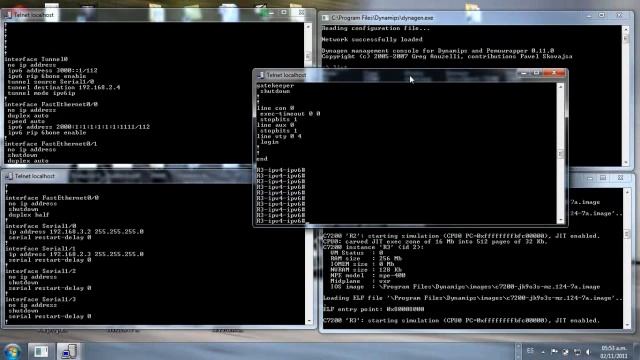
Task: Open the volume speaker tray icon
Action: (588, 351)
